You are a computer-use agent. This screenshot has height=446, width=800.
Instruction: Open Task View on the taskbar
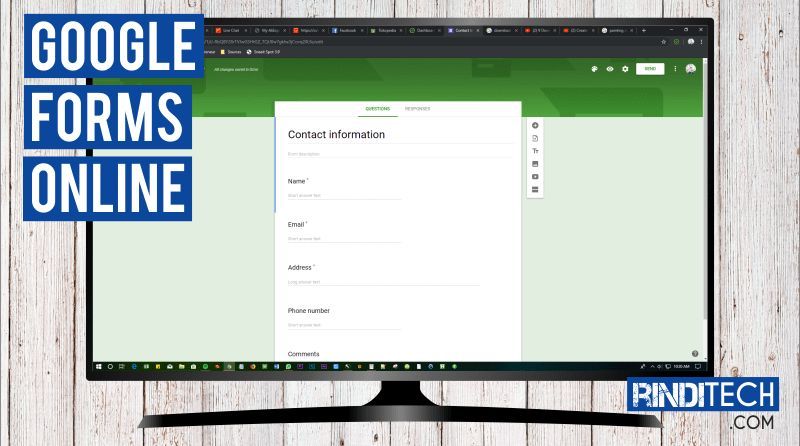tap(121, 366)
